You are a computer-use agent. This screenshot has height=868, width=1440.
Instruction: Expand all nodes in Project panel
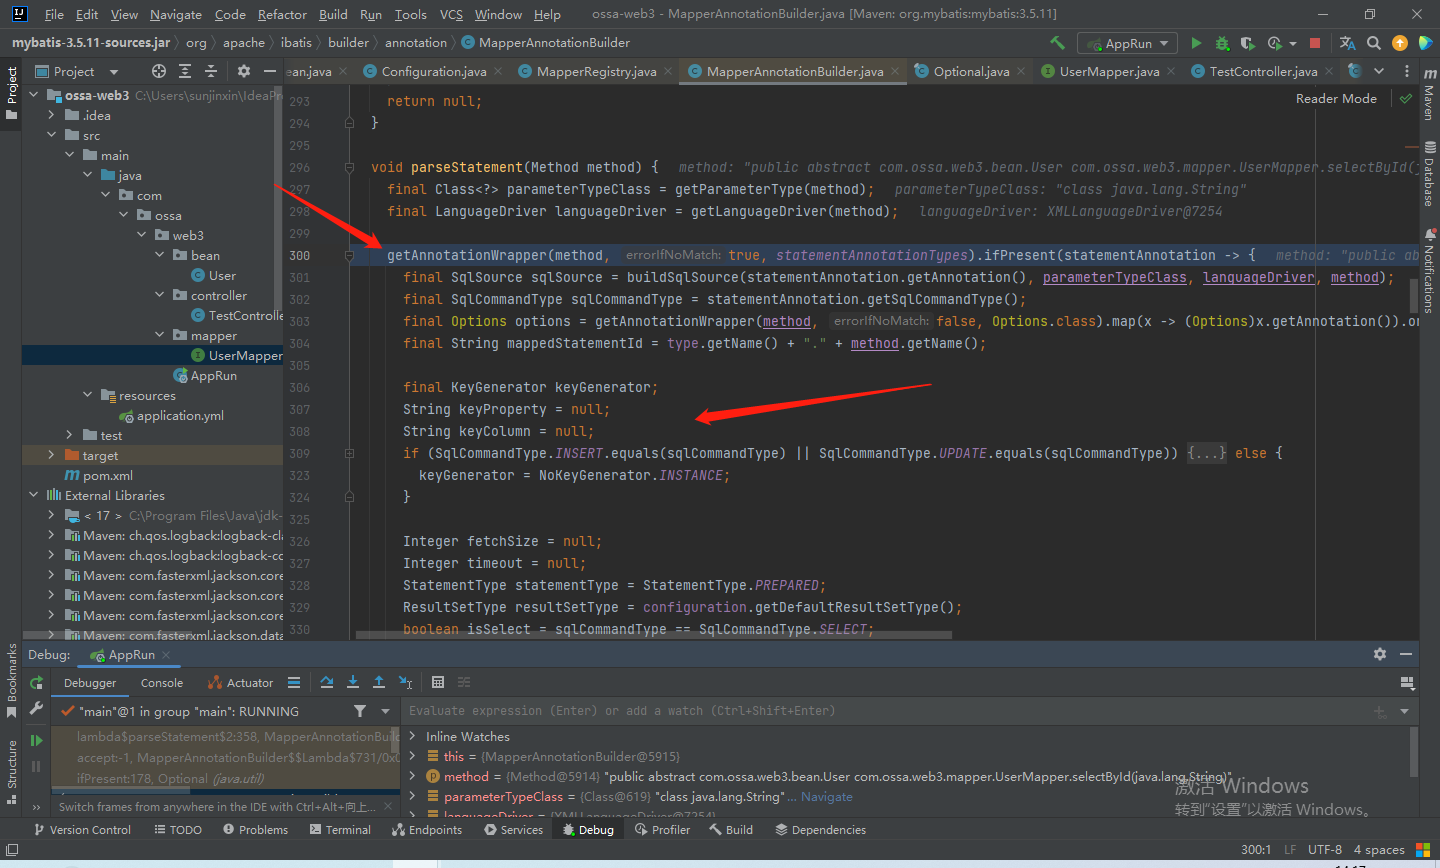point(185,71)
